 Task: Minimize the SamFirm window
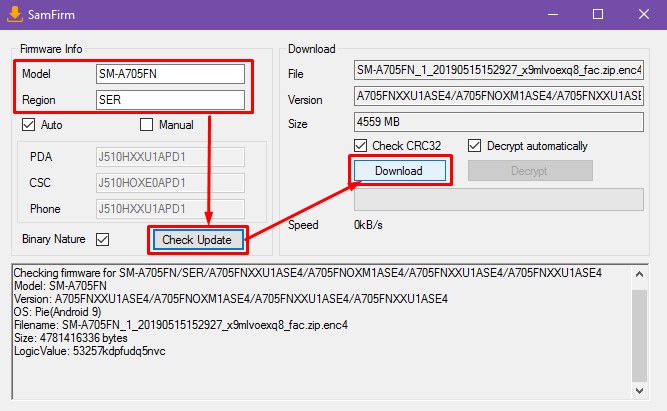click(553, 14)
